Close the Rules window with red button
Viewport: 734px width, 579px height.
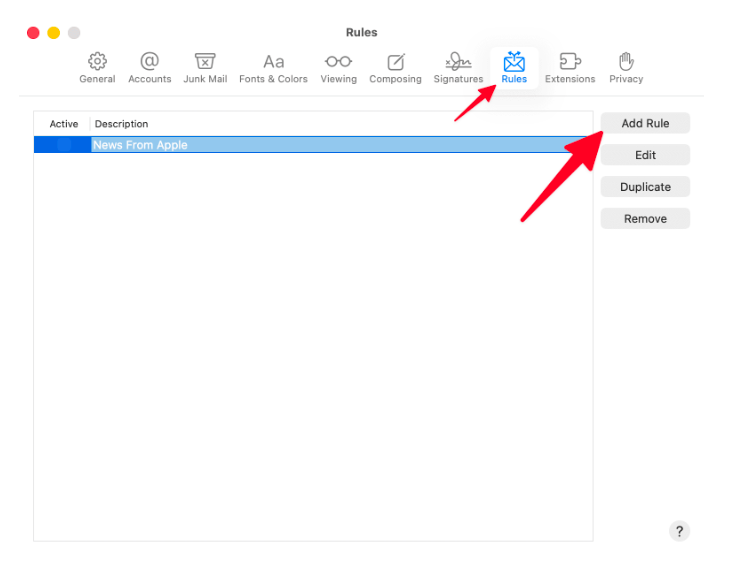[x=33, y=33]
